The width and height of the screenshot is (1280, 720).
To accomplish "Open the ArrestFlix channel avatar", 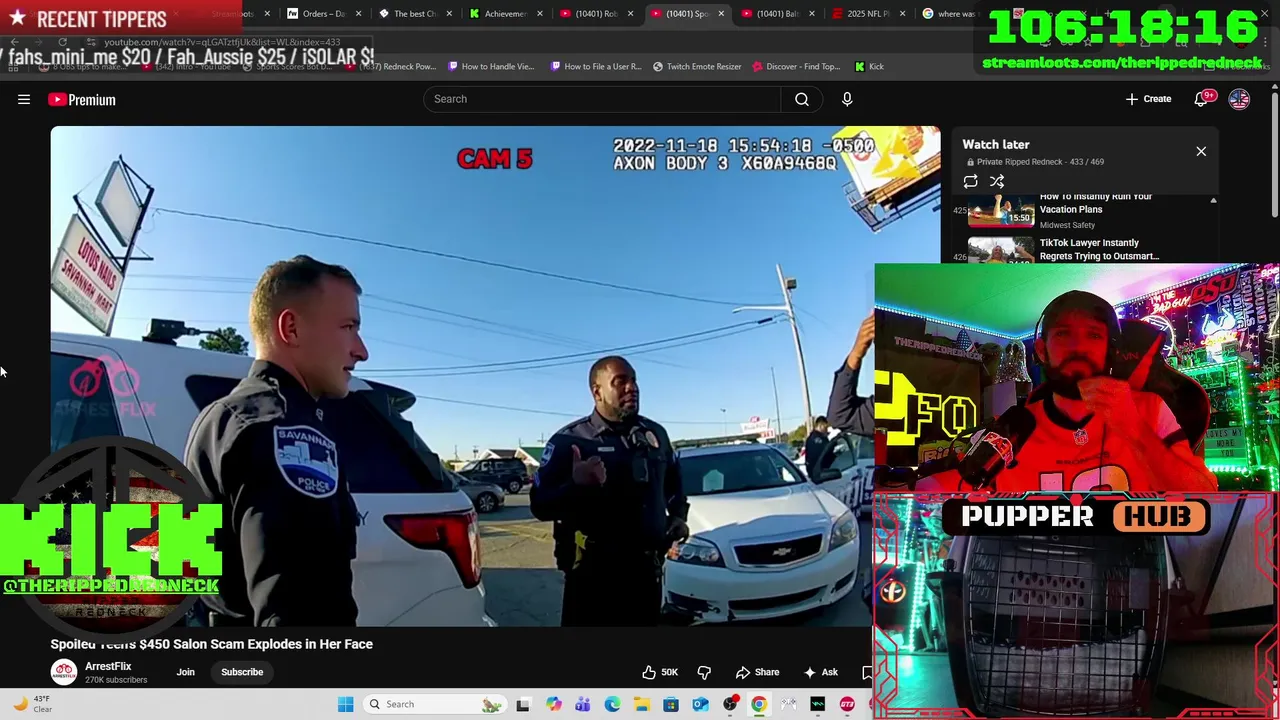I will pos(64,672).
